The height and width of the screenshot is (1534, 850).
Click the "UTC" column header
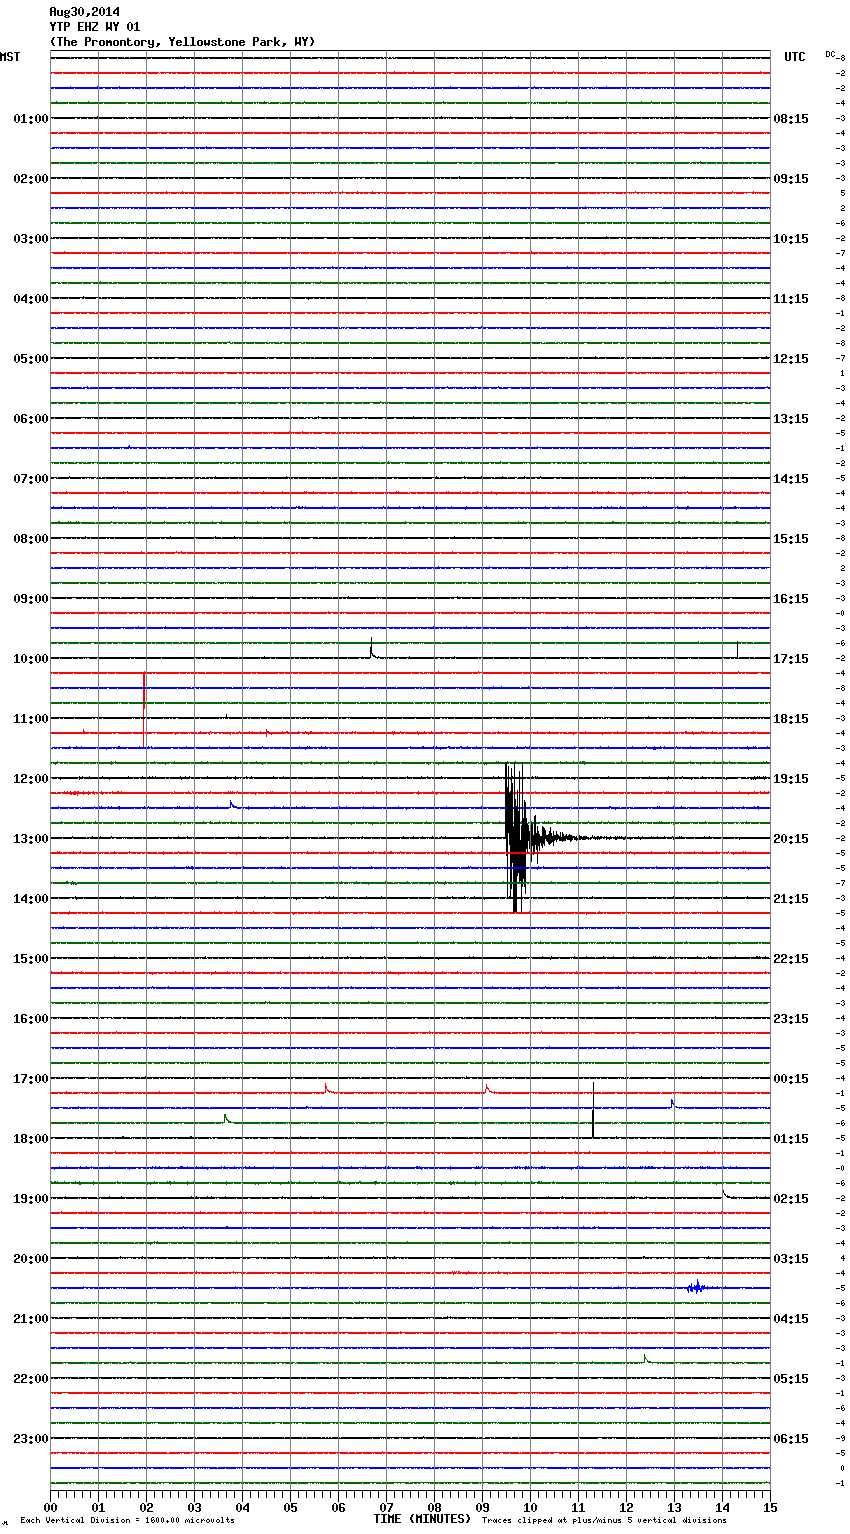click(x=795, y=57)
